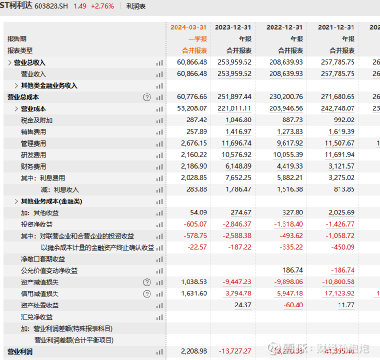Viewport: 380px width, 360px height.
Task: Select the 报表类型 row label
Action: tap(20, 51)
